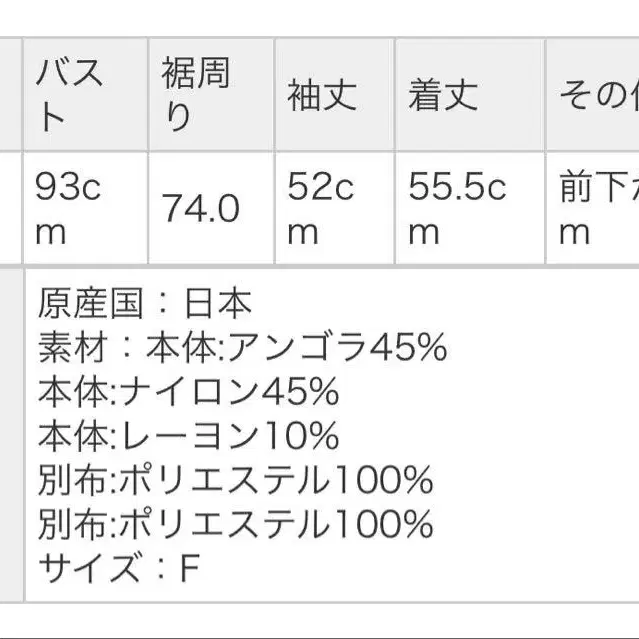Click the empty cell left of バスト
639x639 pixels.
[10, 95]
